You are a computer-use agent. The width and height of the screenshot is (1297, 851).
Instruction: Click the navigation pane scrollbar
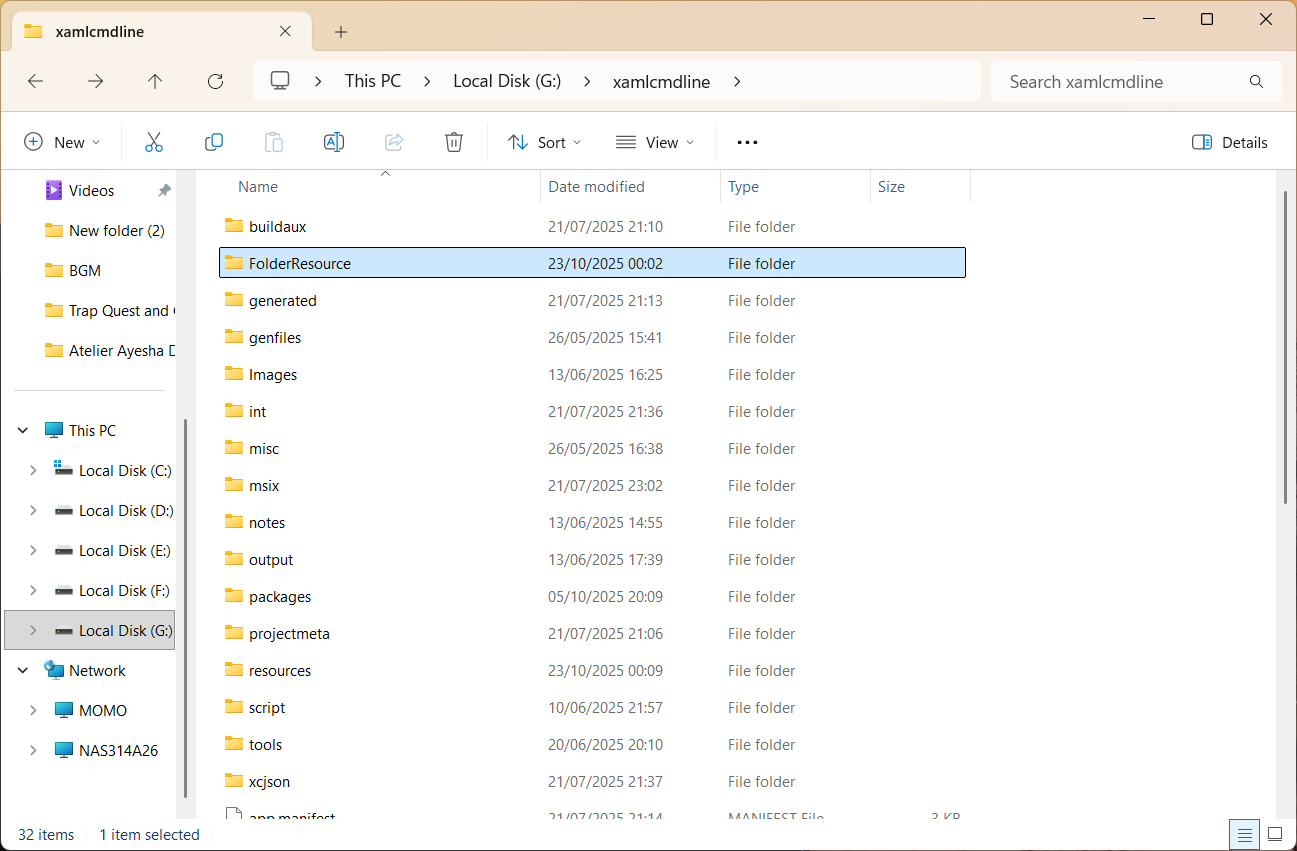pyautogui.click(x=184, y=607)
